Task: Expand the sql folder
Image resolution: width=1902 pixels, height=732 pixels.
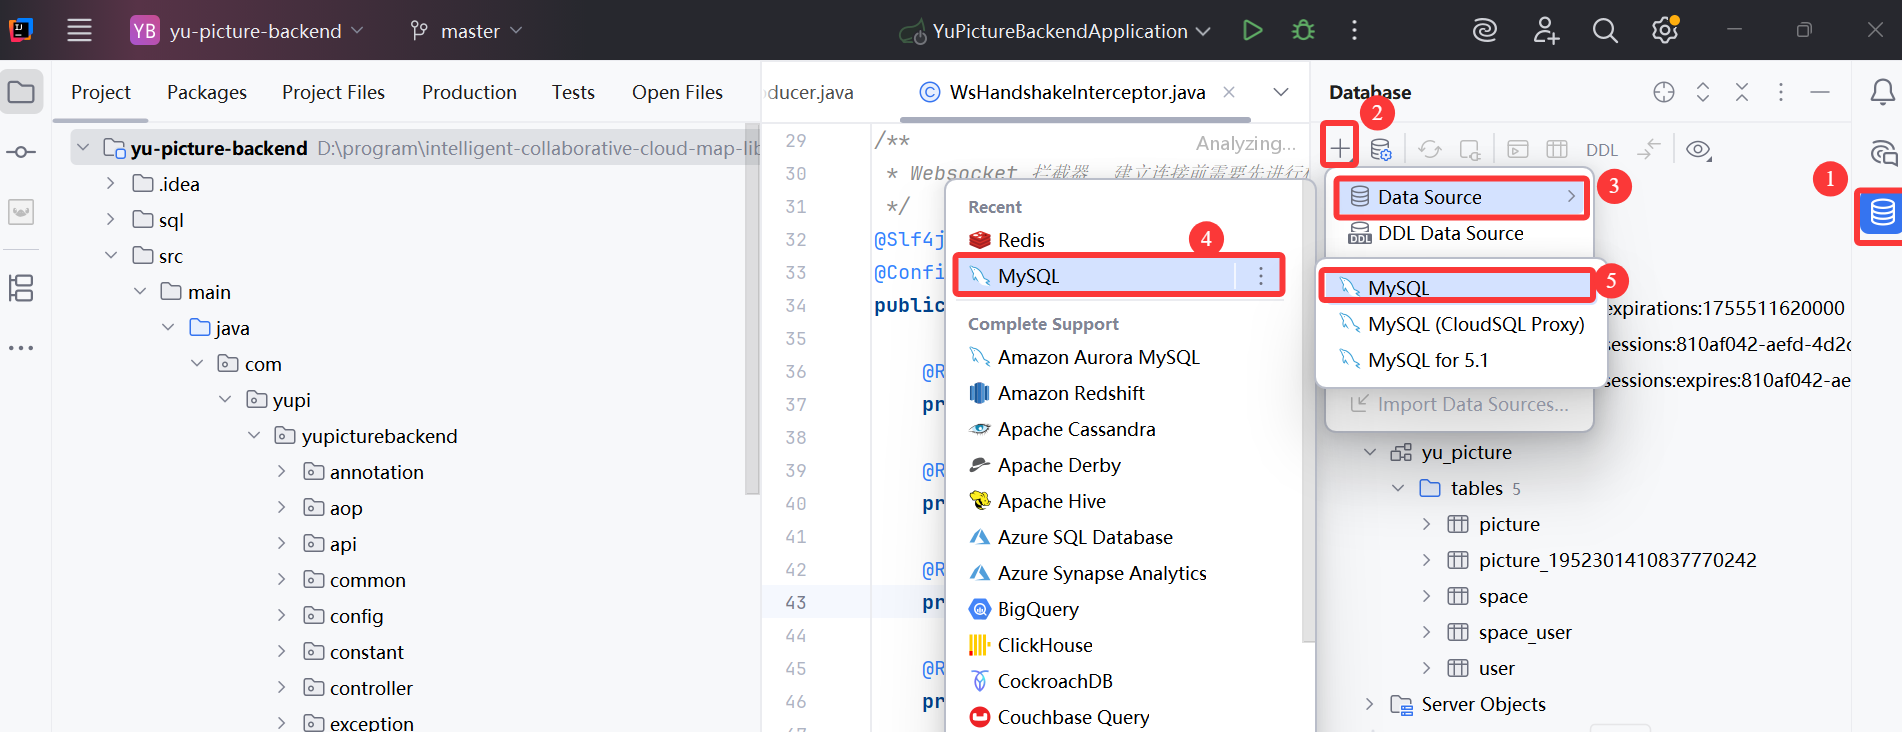Action: pos(111,220)
